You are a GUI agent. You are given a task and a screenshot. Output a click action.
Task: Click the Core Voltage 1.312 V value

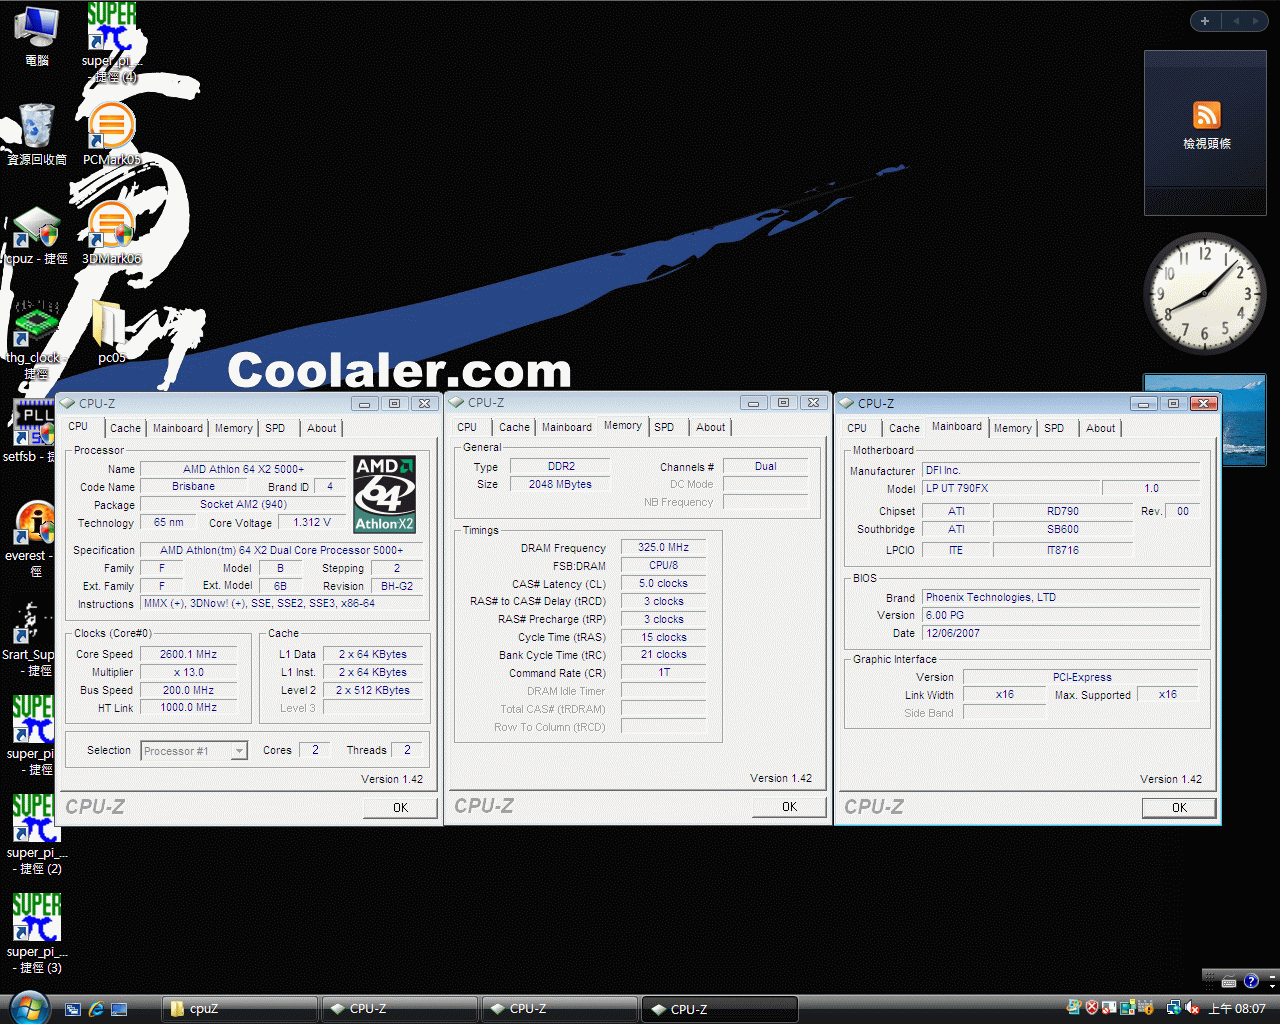[x=311, y=522]
